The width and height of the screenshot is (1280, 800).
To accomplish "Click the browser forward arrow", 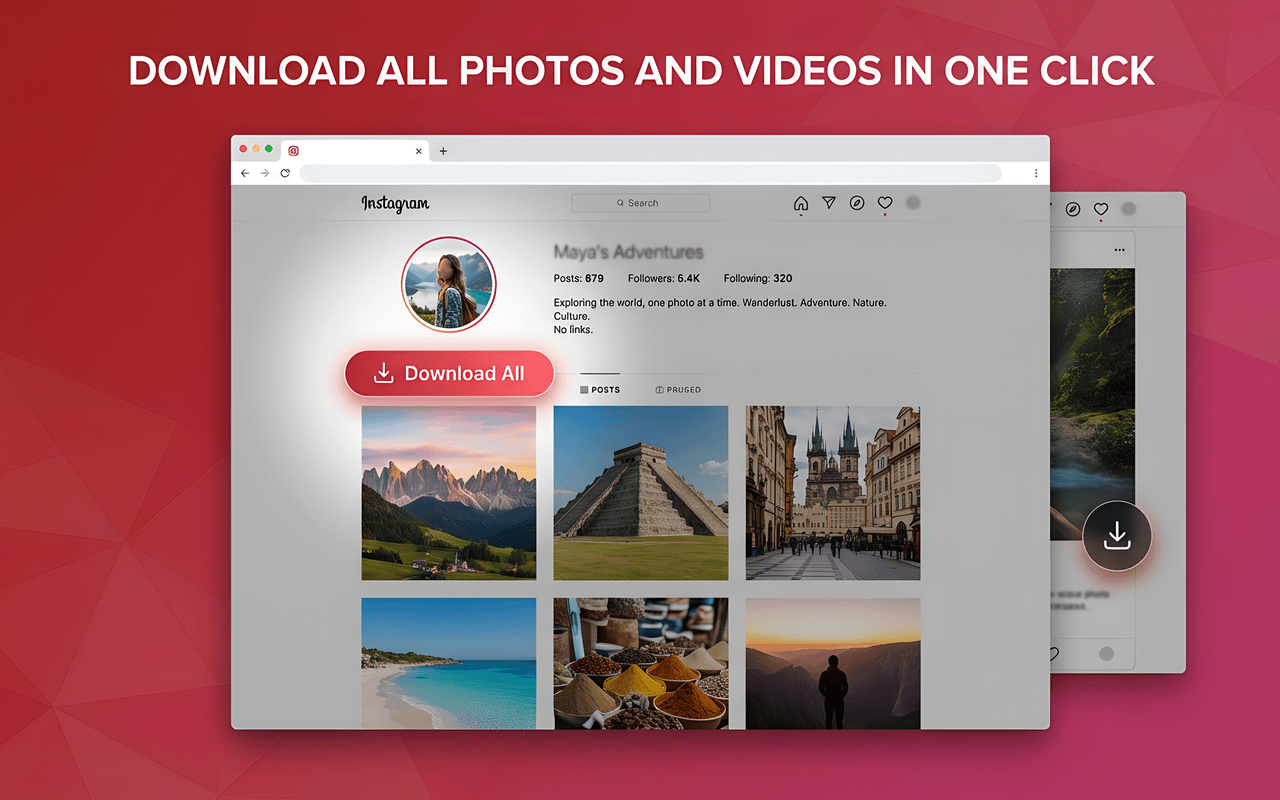I will (265, 173).
